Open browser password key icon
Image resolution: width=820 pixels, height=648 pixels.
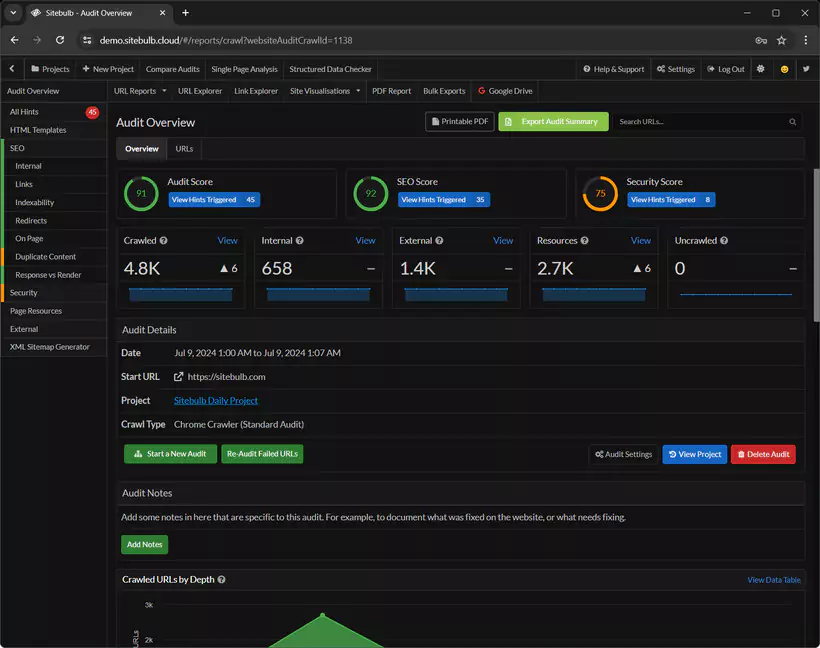pos(761,40)
